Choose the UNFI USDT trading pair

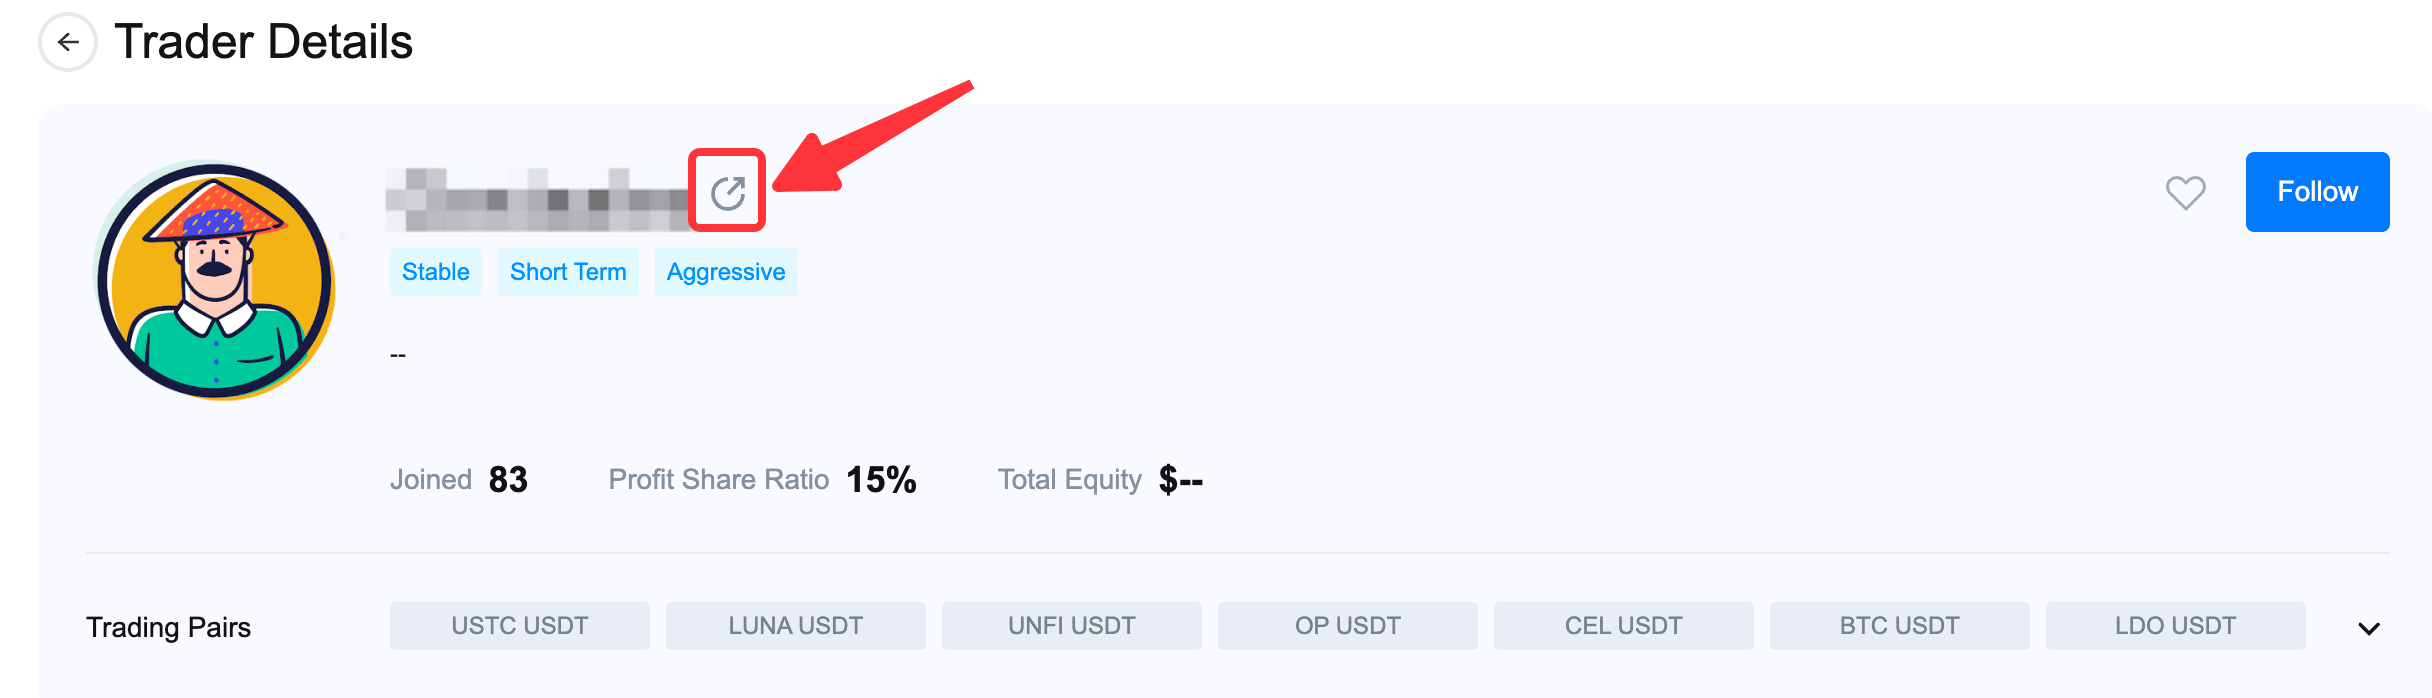tap(1072, 626)
